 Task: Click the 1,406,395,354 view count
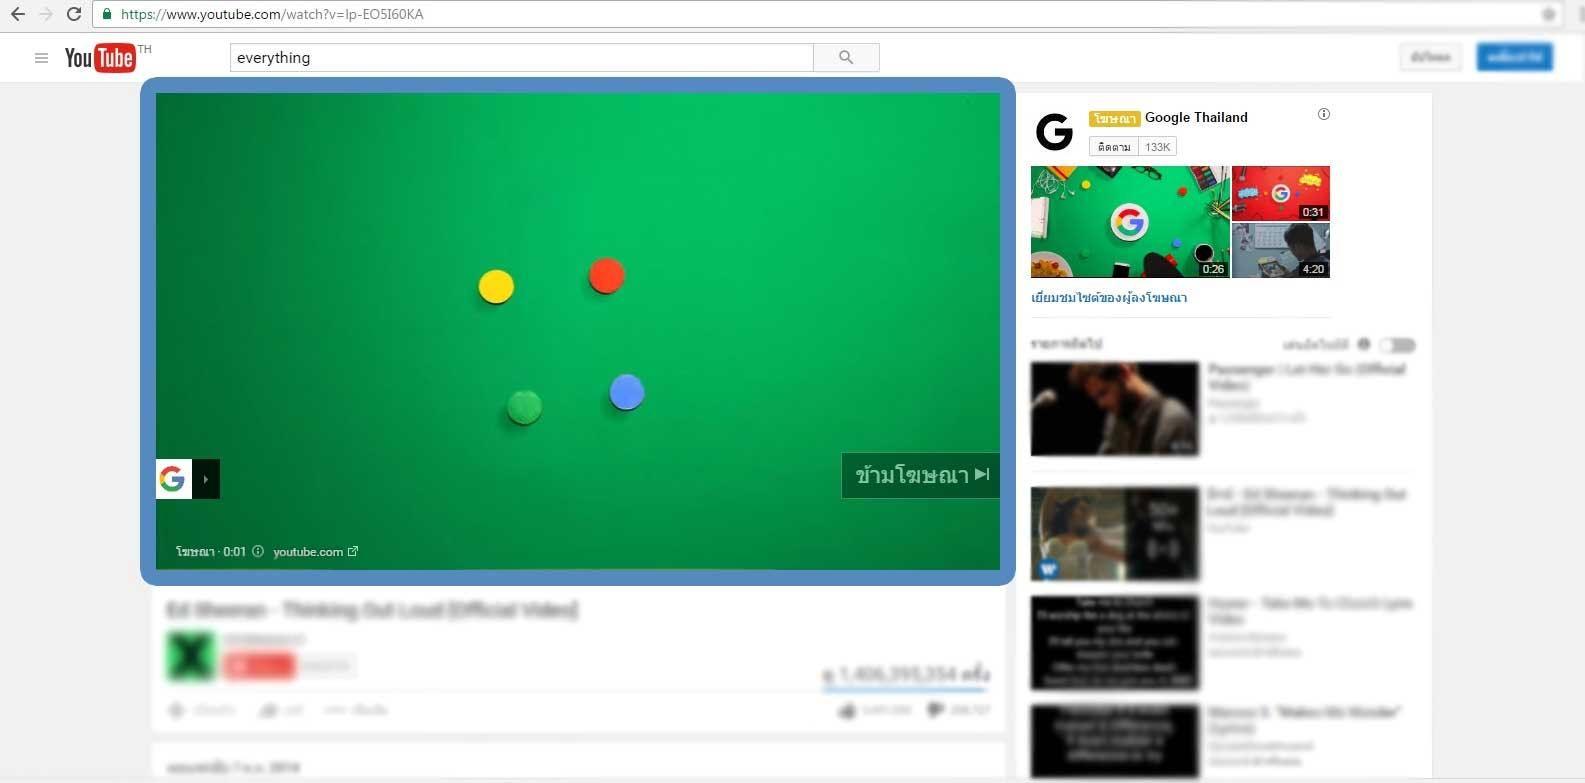pos(906,674)
